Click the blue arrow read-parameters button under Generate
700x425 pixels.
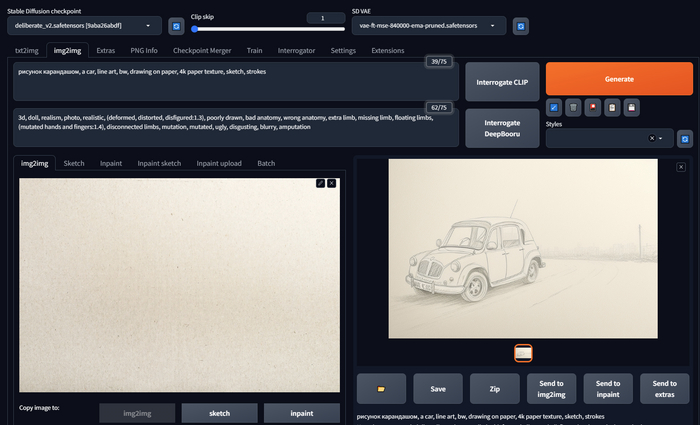point(554,107)
